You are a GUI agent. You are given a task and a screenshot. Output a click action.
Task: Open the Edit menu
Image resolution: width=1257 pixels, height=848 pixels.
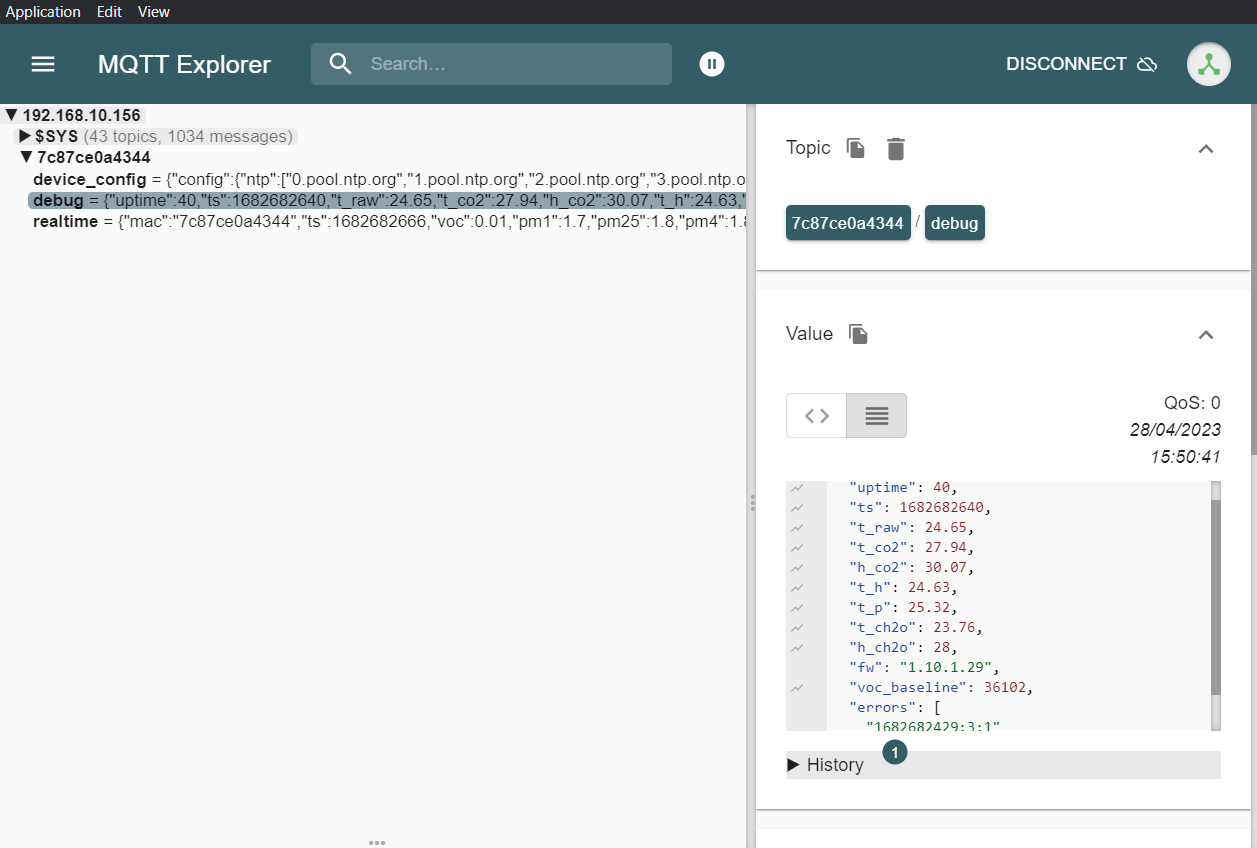click(x=109, y=12)
